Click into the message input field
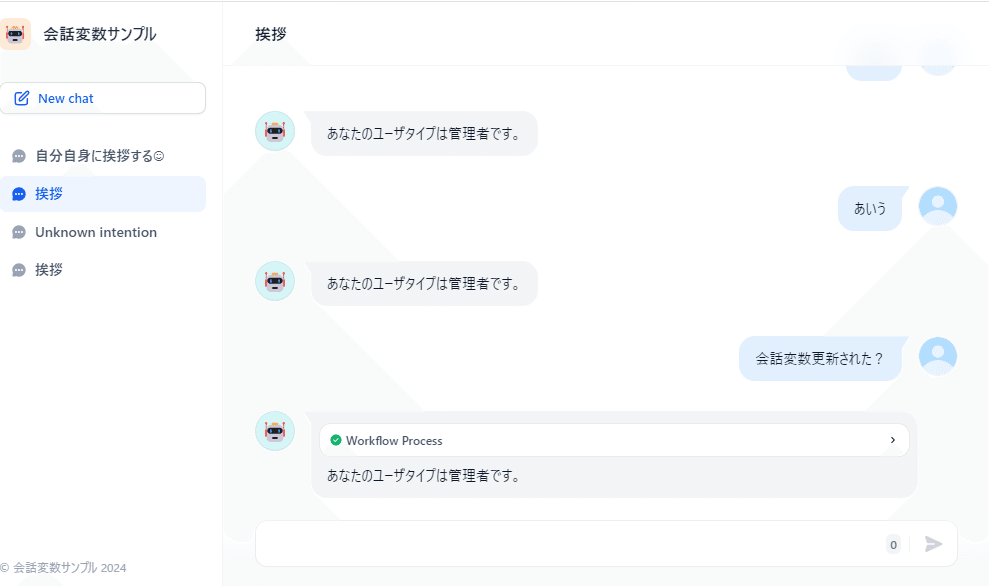989x586 pixels. (x=568, y=544)
